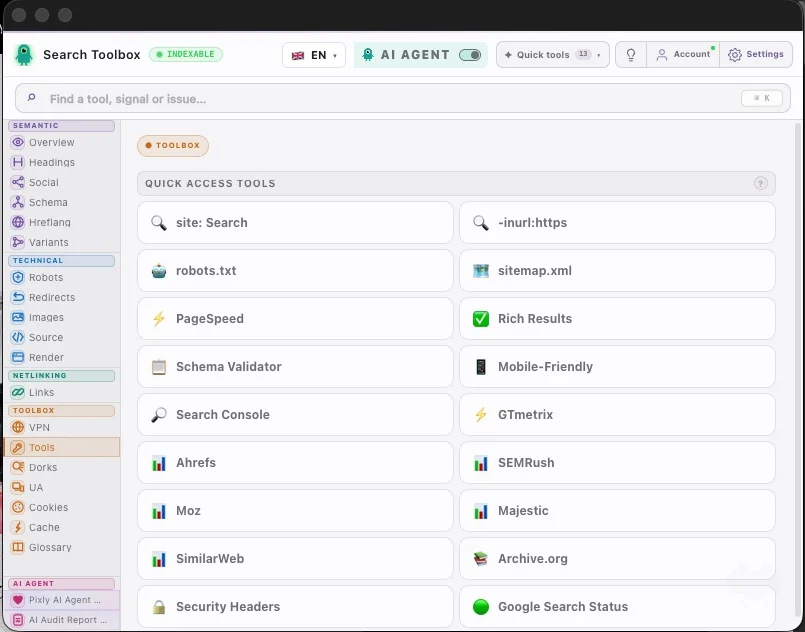The height and width of the screenshot is (632, 805).
Task: Open the Rich Results tool
Action: pyautogui.click(x=617, y=318)
